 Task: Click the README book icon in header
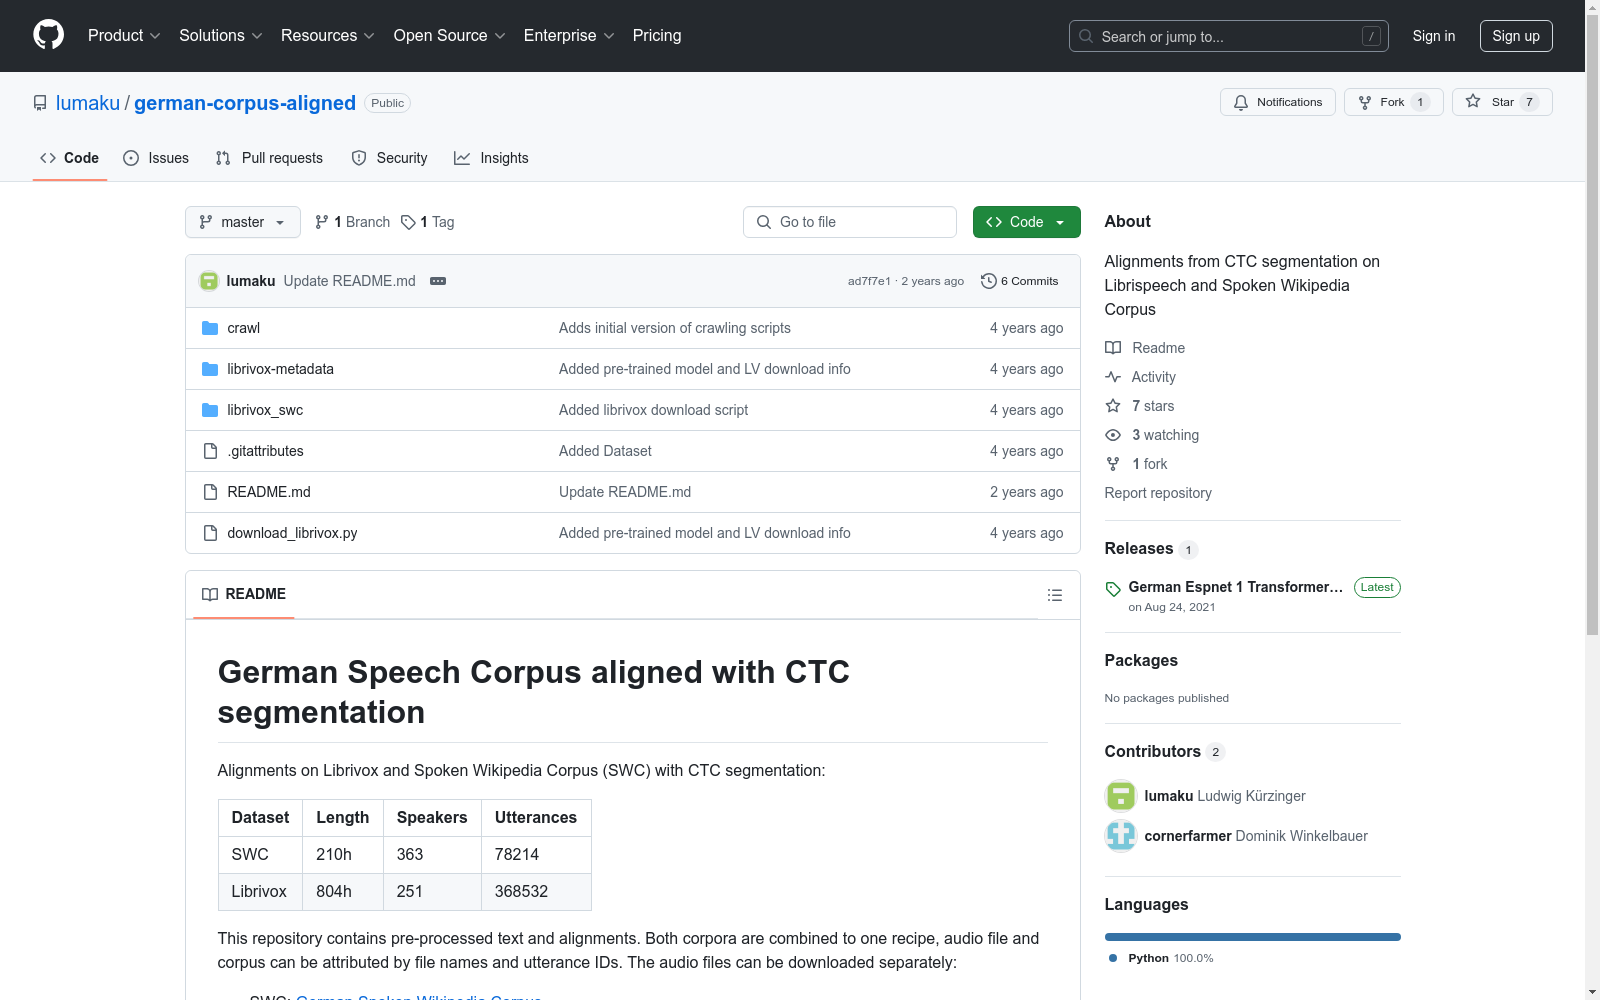click(210, 594)
